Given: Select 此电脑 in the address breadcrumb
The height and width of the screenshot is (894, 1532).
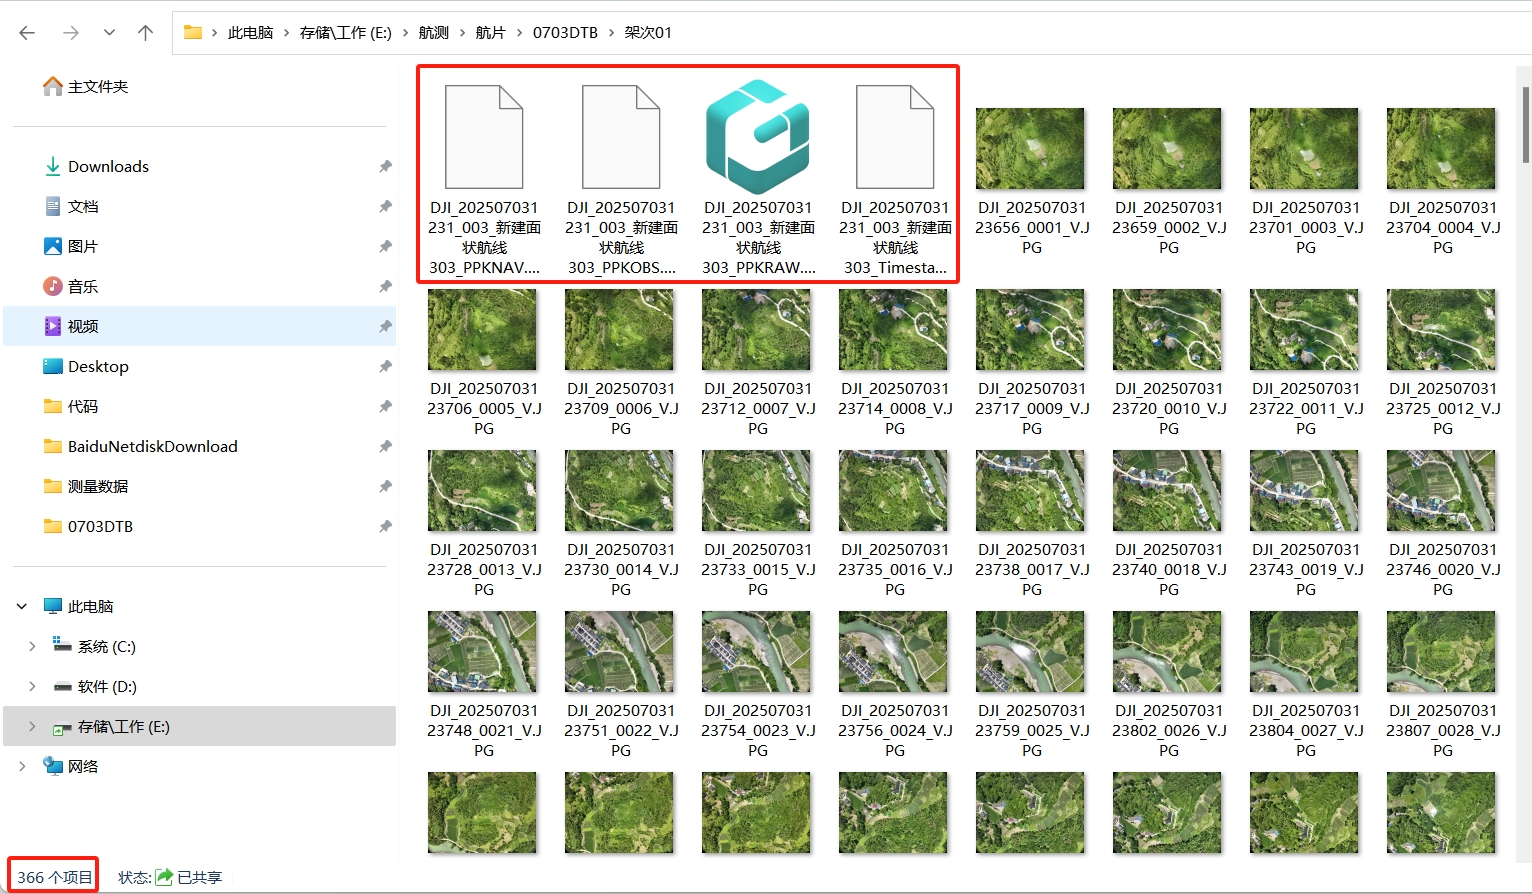Looking at the screenshot, I should [250, 32].
